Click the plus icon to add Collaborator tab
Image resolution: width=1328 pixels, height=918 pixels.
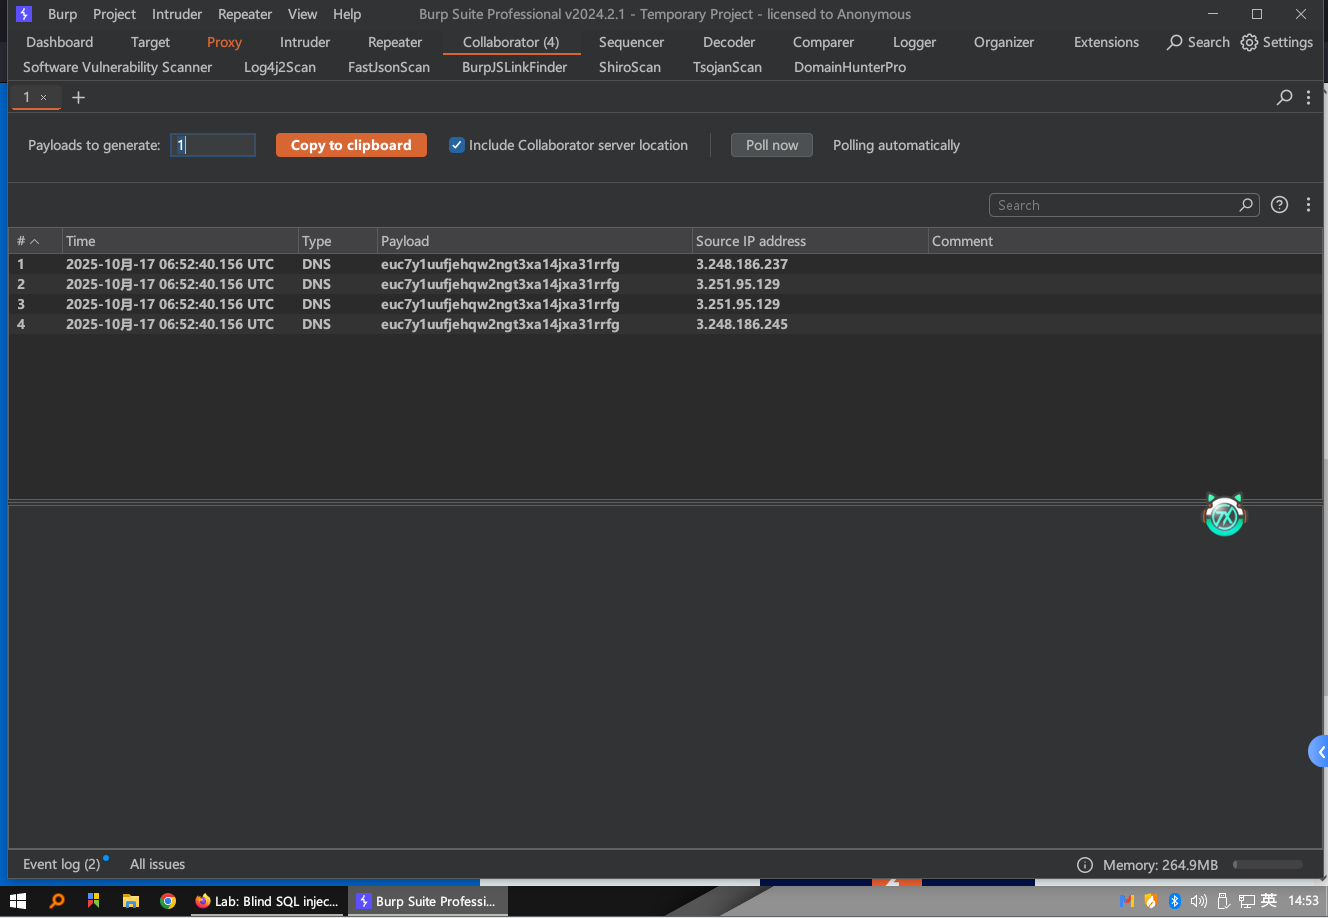pyautogui.click(x=78, y=97)
